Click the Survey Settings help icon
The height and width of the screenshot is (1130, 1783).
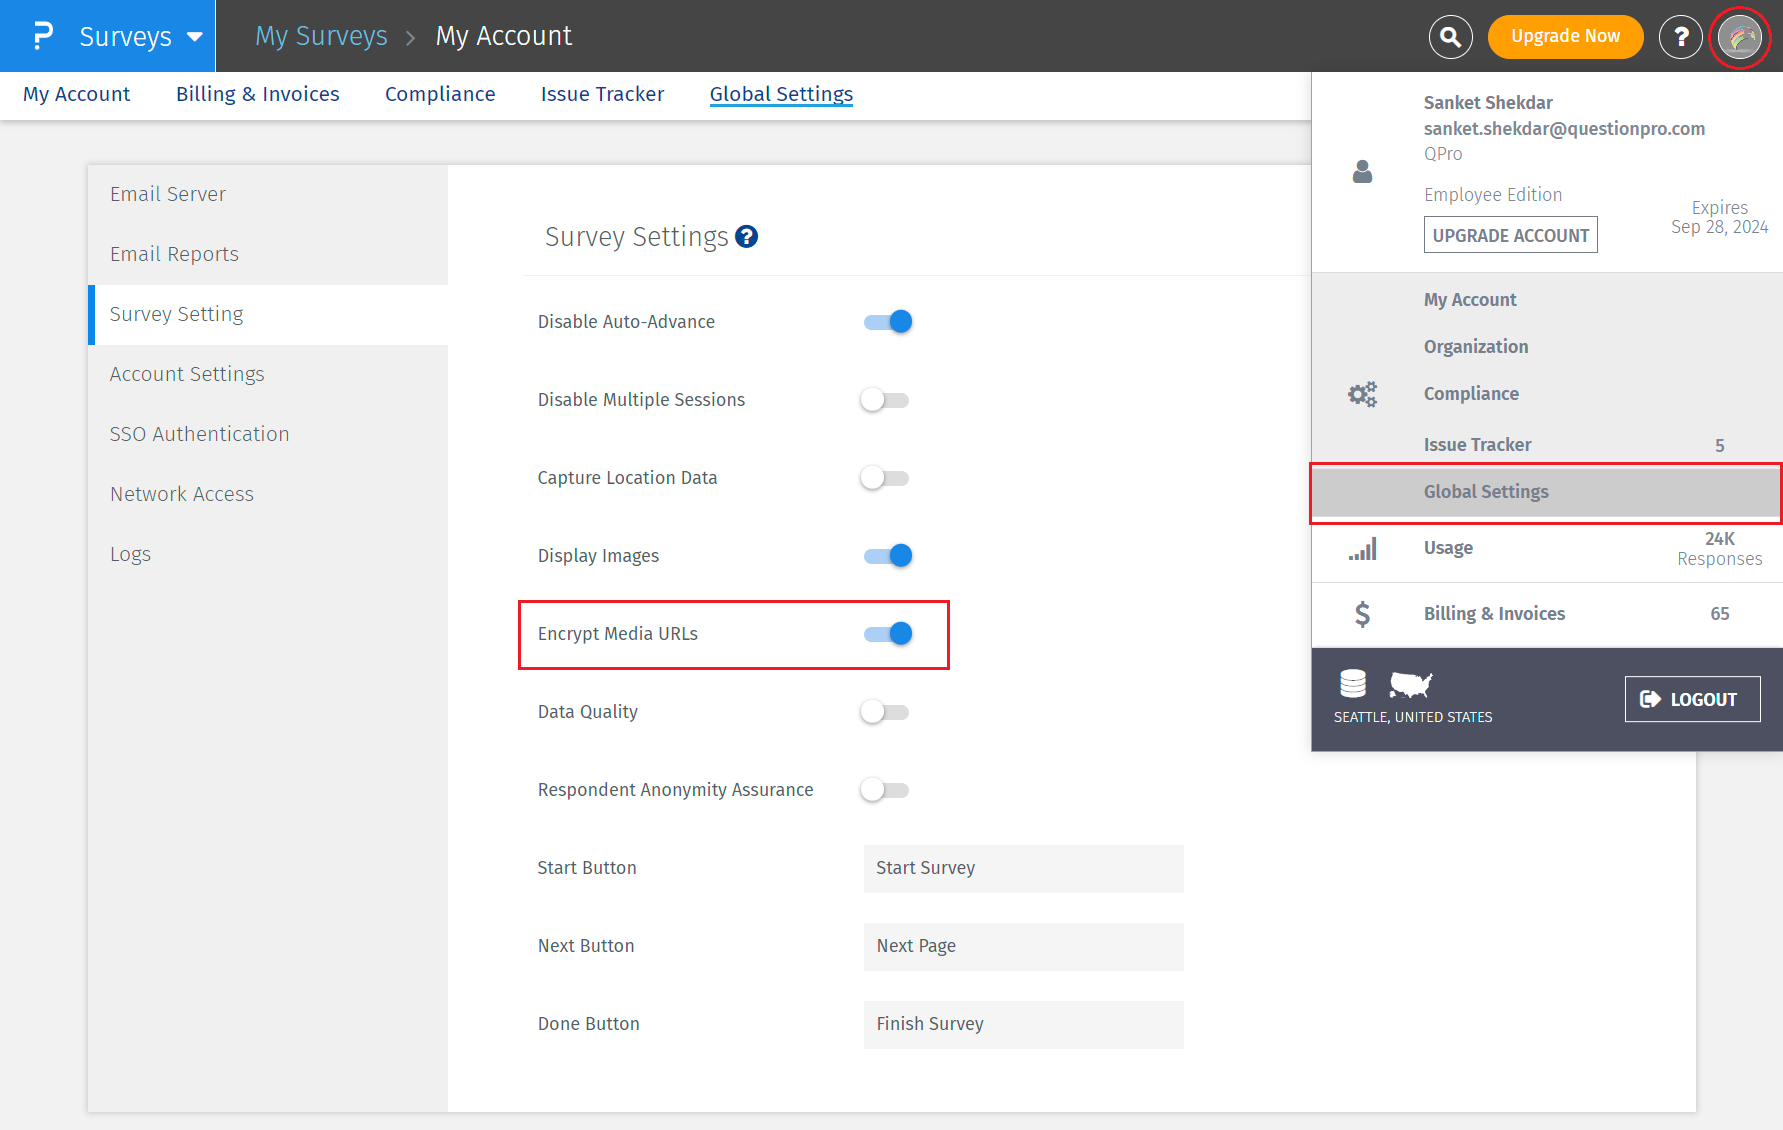746,237
